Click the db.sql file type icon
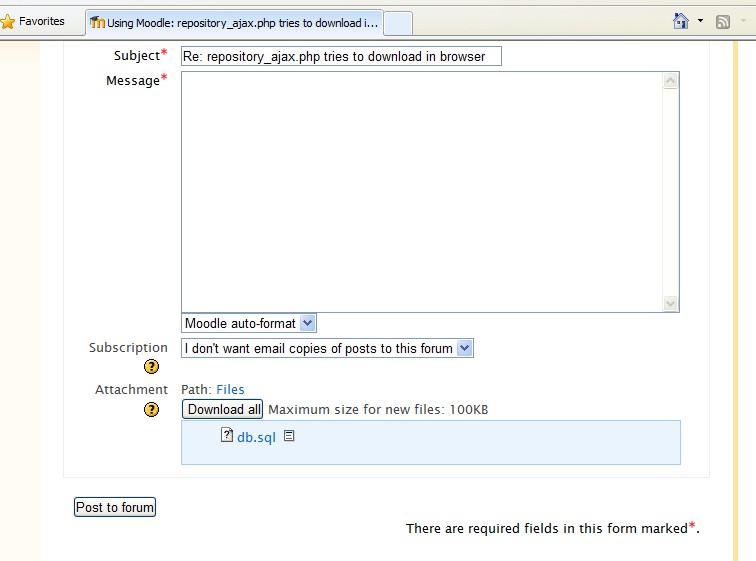This screenshot has height=561, width=756. pos(227,435)
